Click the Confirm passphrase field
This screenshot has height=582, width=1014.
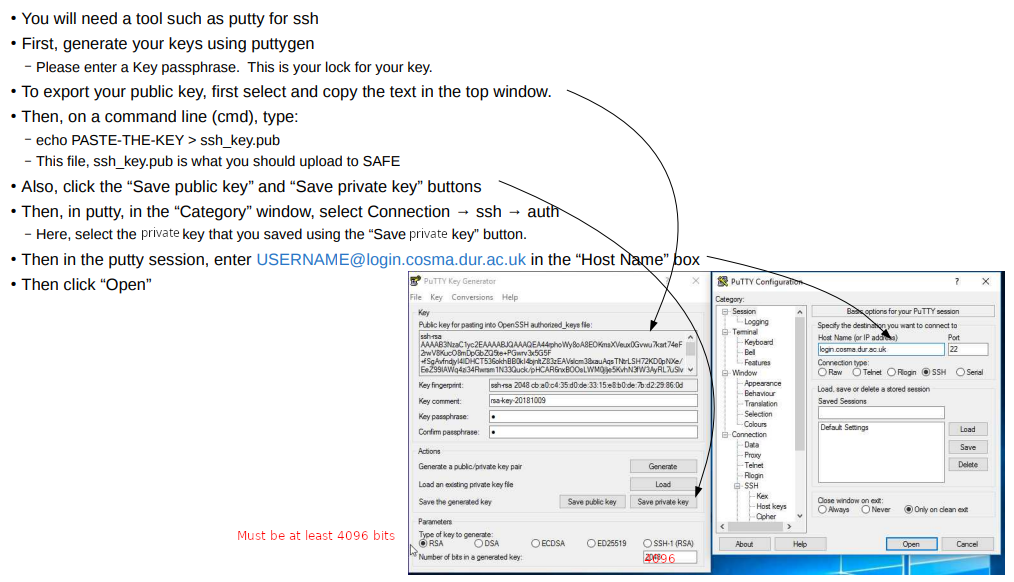click(593, 432)
